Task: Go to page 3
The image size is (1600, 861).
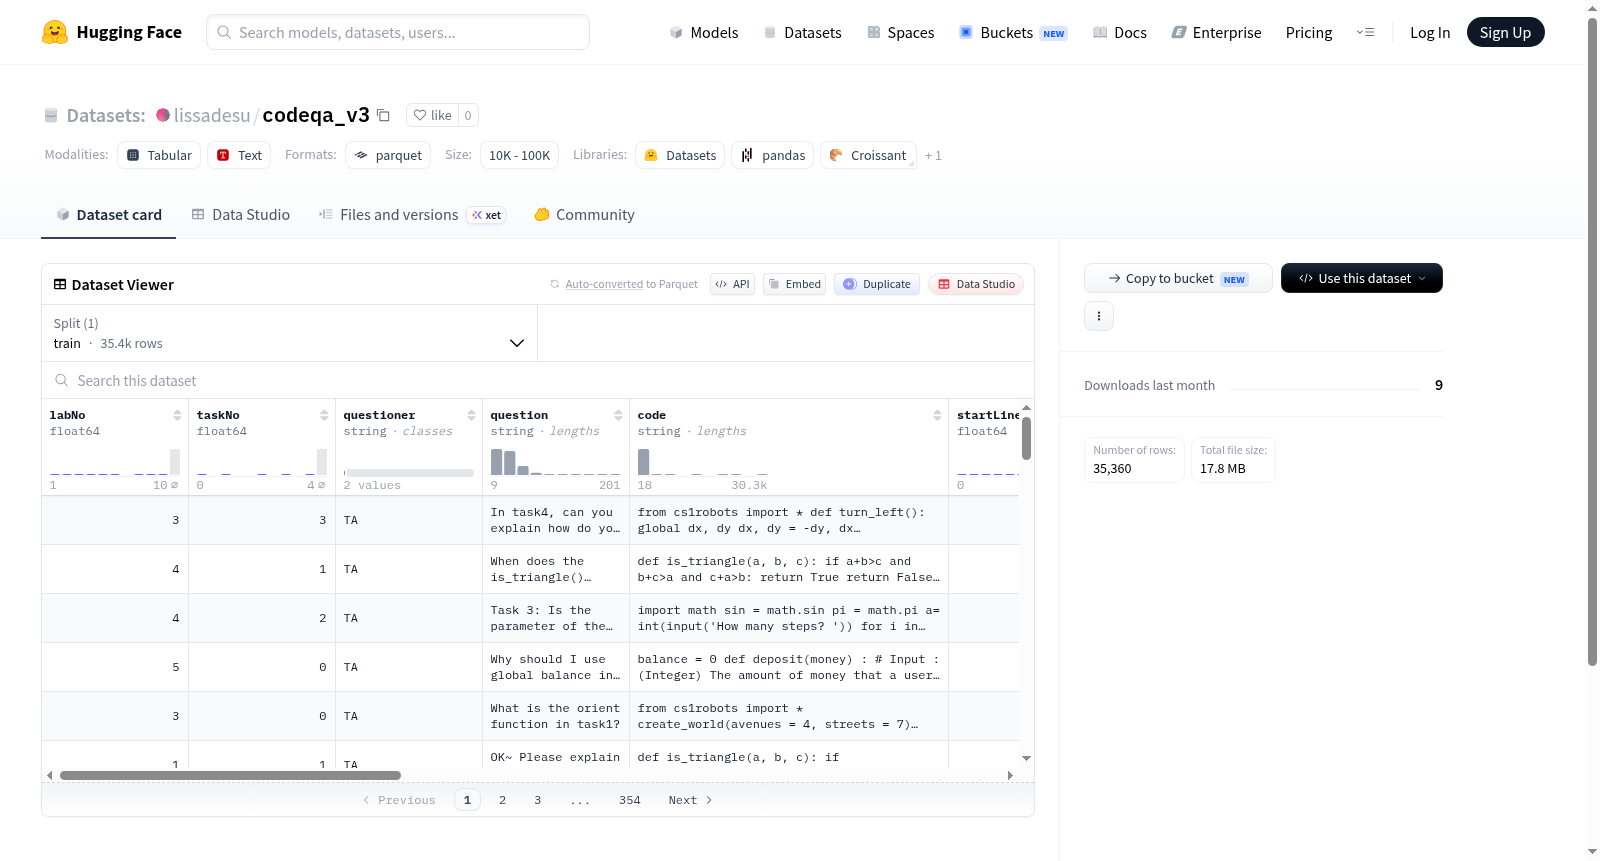Action: [x=538, y=800]
